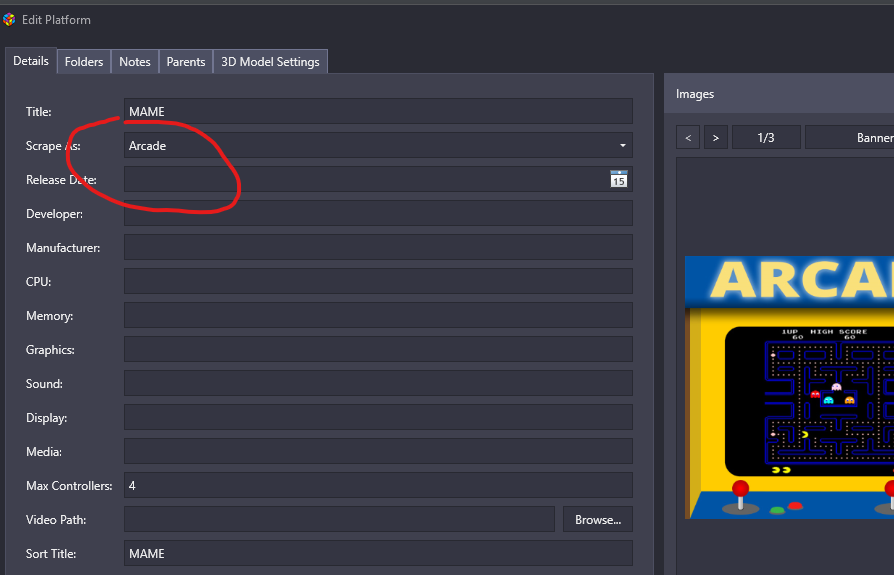This screenshot has width=894, height=575.
Task: Open the Folders tab
Action: [84, 62]
